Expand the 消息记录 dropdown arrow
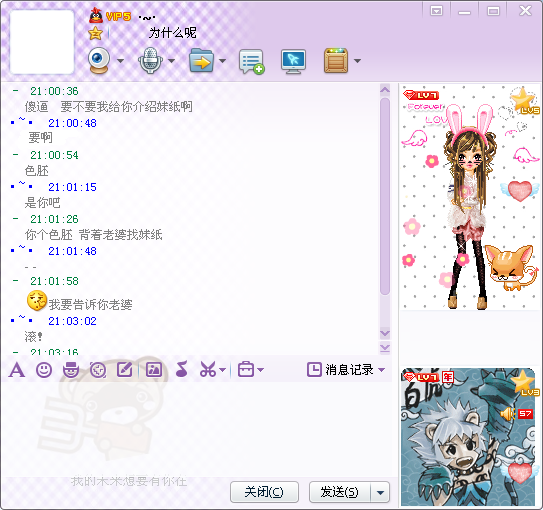The height and width of the screenshot is (510, 543). (382, 370)
